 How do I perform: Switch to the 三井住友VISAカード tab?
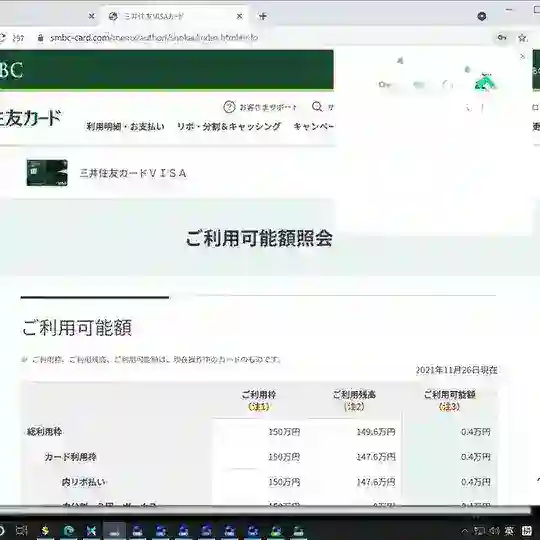pos(174,16)
